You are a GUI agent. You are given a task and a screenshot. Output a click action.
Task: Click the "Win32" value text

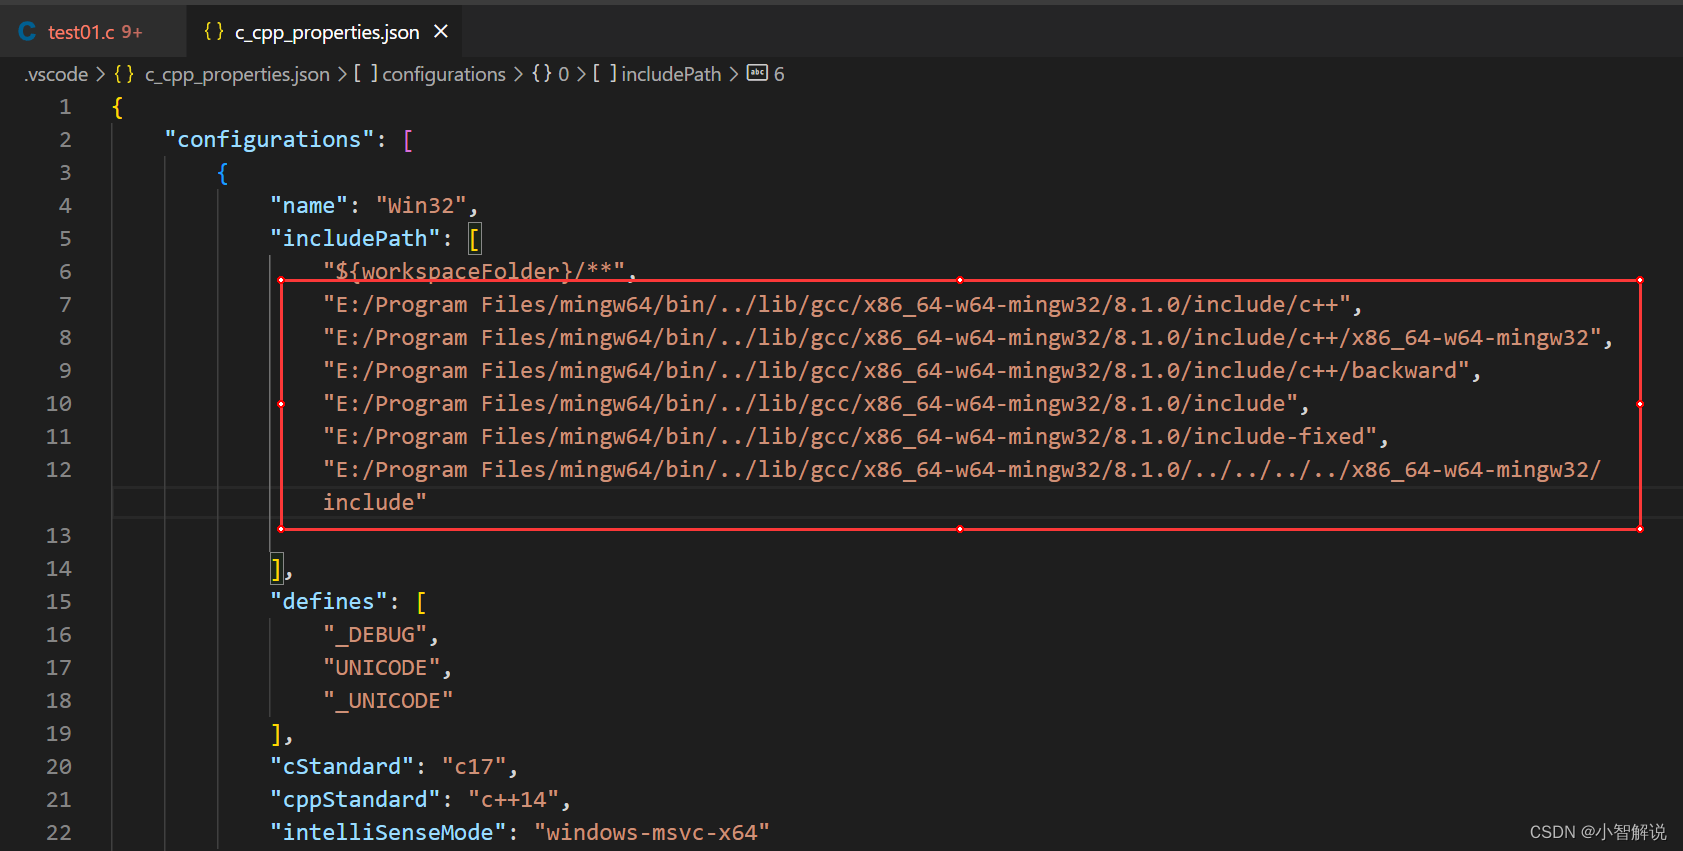click(x=421, y=206)
